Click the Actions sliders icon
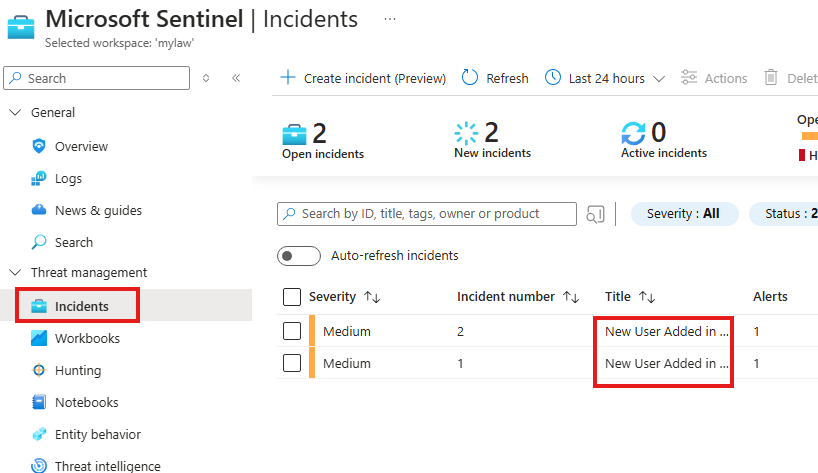 (x=689, y=78)
